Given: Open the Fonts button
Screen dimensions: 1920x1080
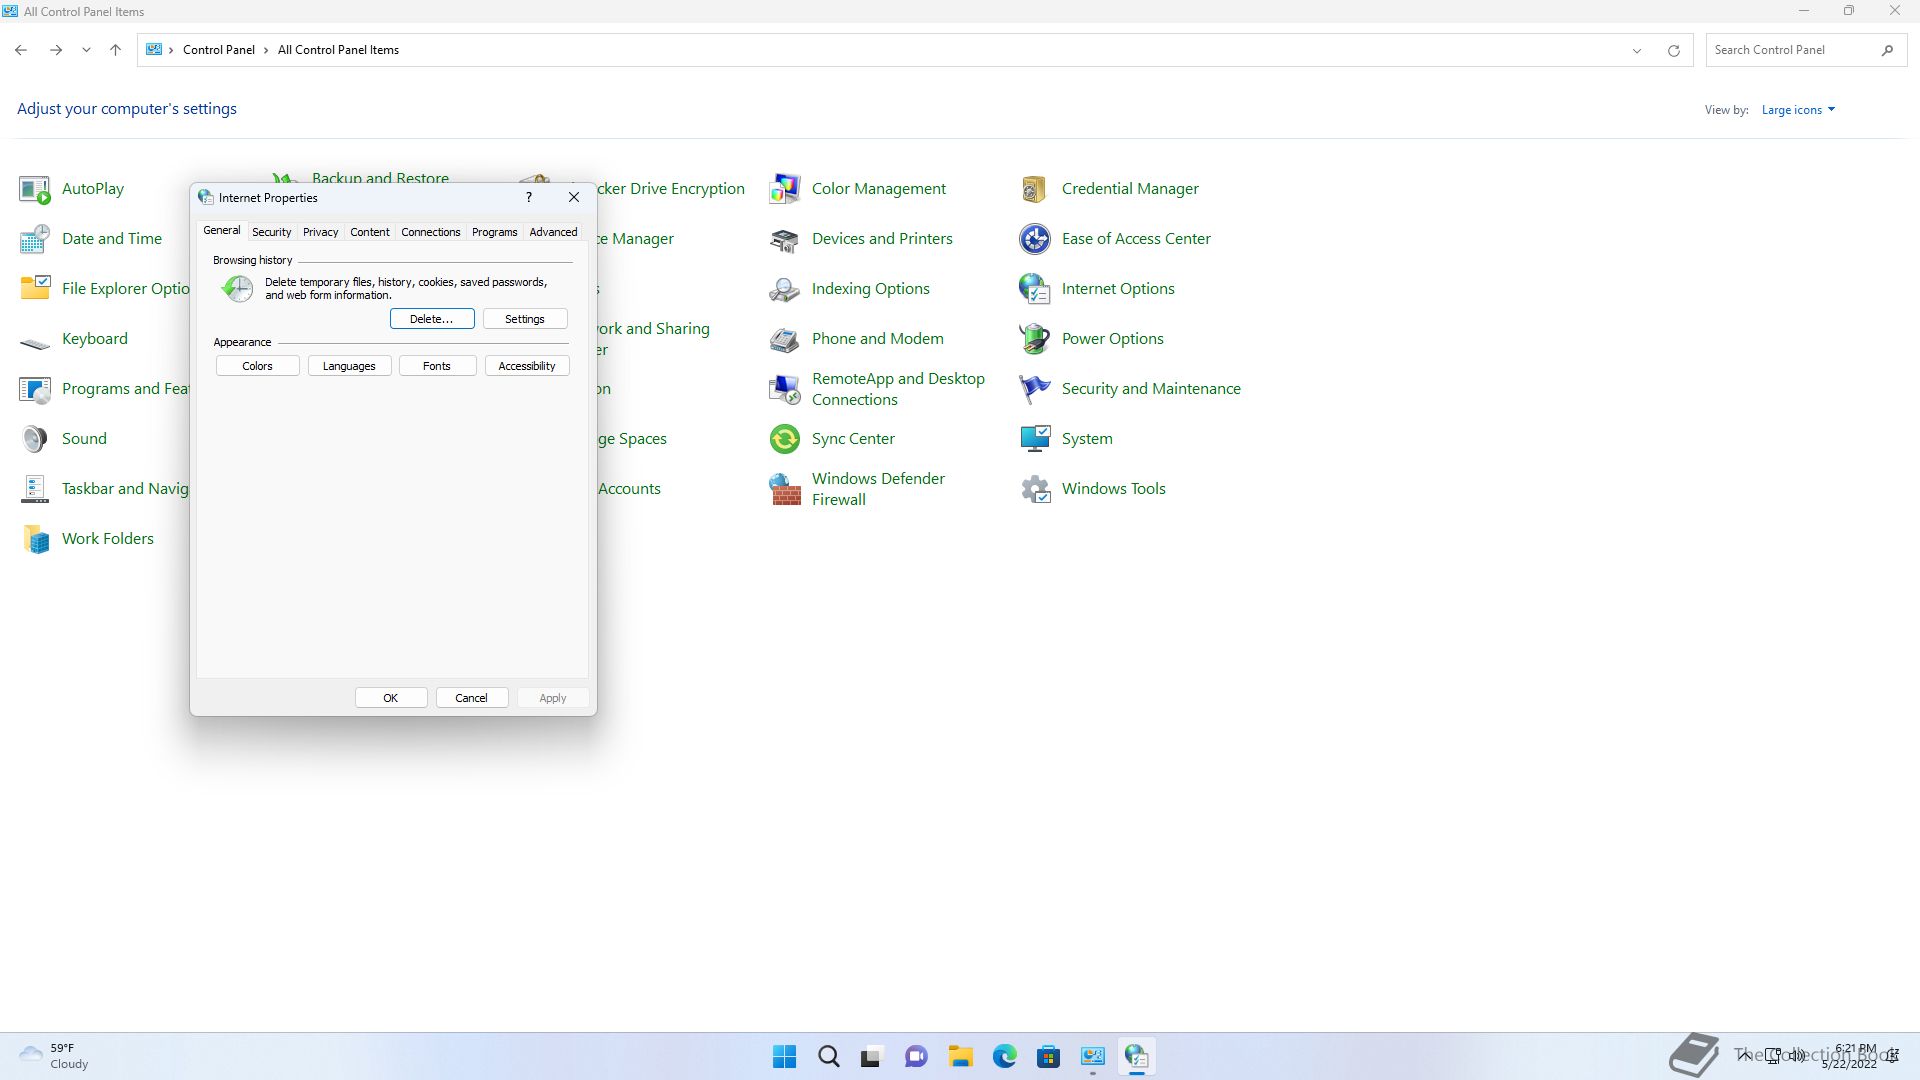Looking at the screenshot, I should [x=437, y=366].
